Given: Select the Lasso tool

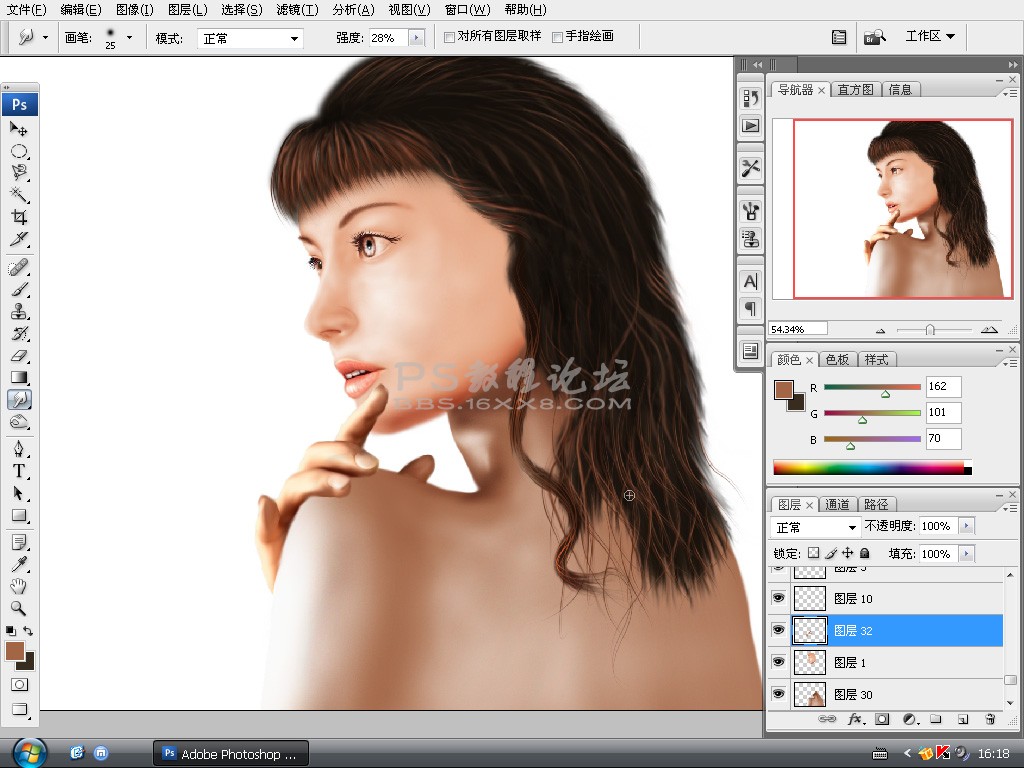Looking at the screenshot, I should coord(18,172).
